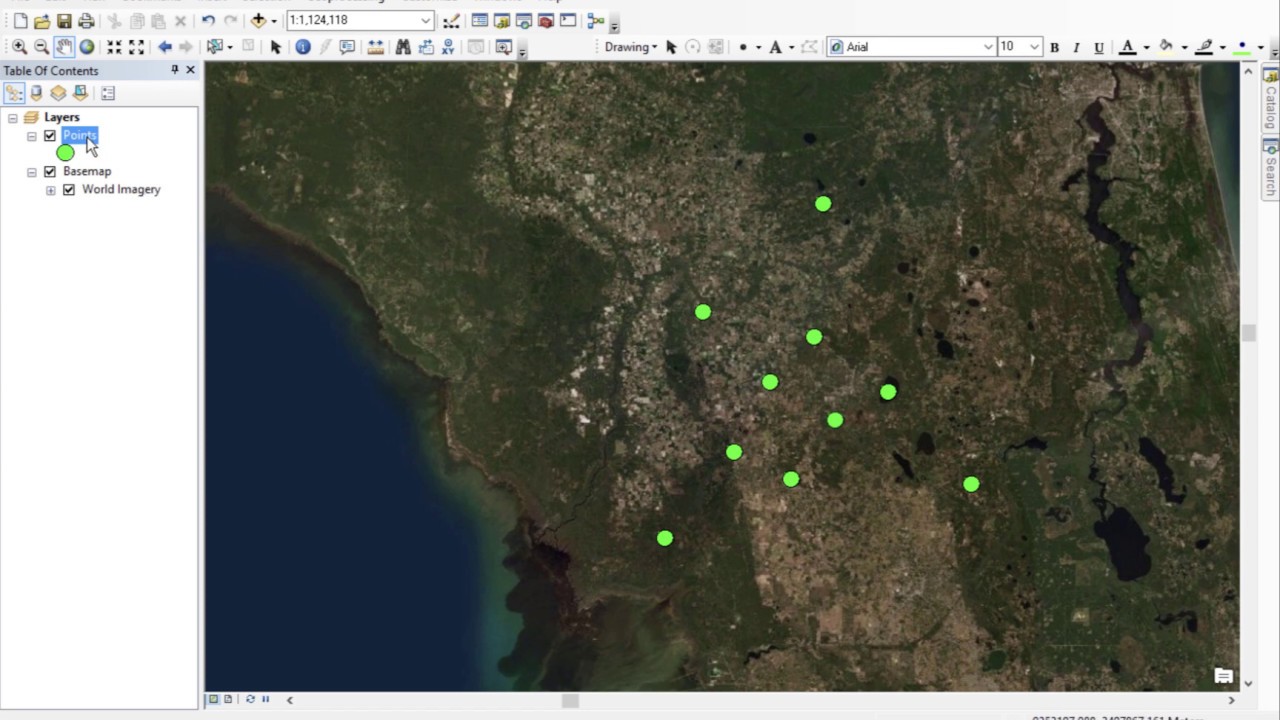1280x720 pixels.
Task: Open the Drawing menu dropdown
Action: point(631,47)
